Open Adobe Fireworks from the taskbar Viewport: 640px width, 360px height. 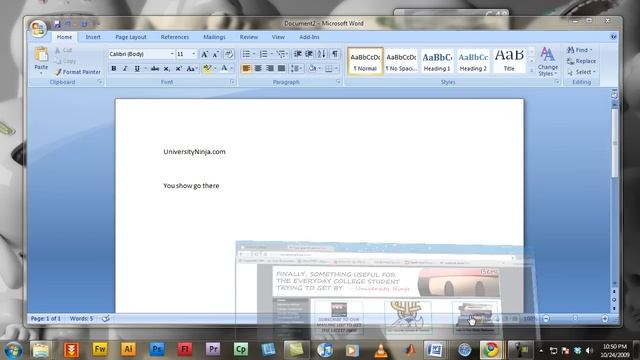tap(100, 350)
